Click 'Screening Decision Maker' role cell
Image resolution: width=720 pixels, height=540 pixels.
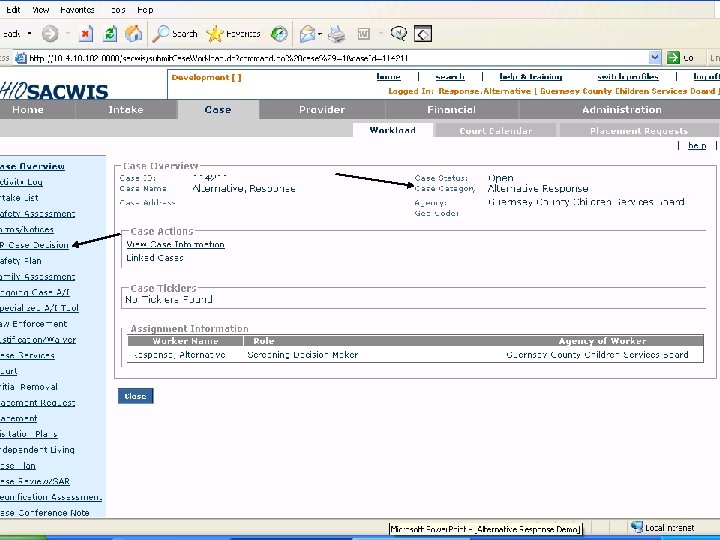[303, 354]
